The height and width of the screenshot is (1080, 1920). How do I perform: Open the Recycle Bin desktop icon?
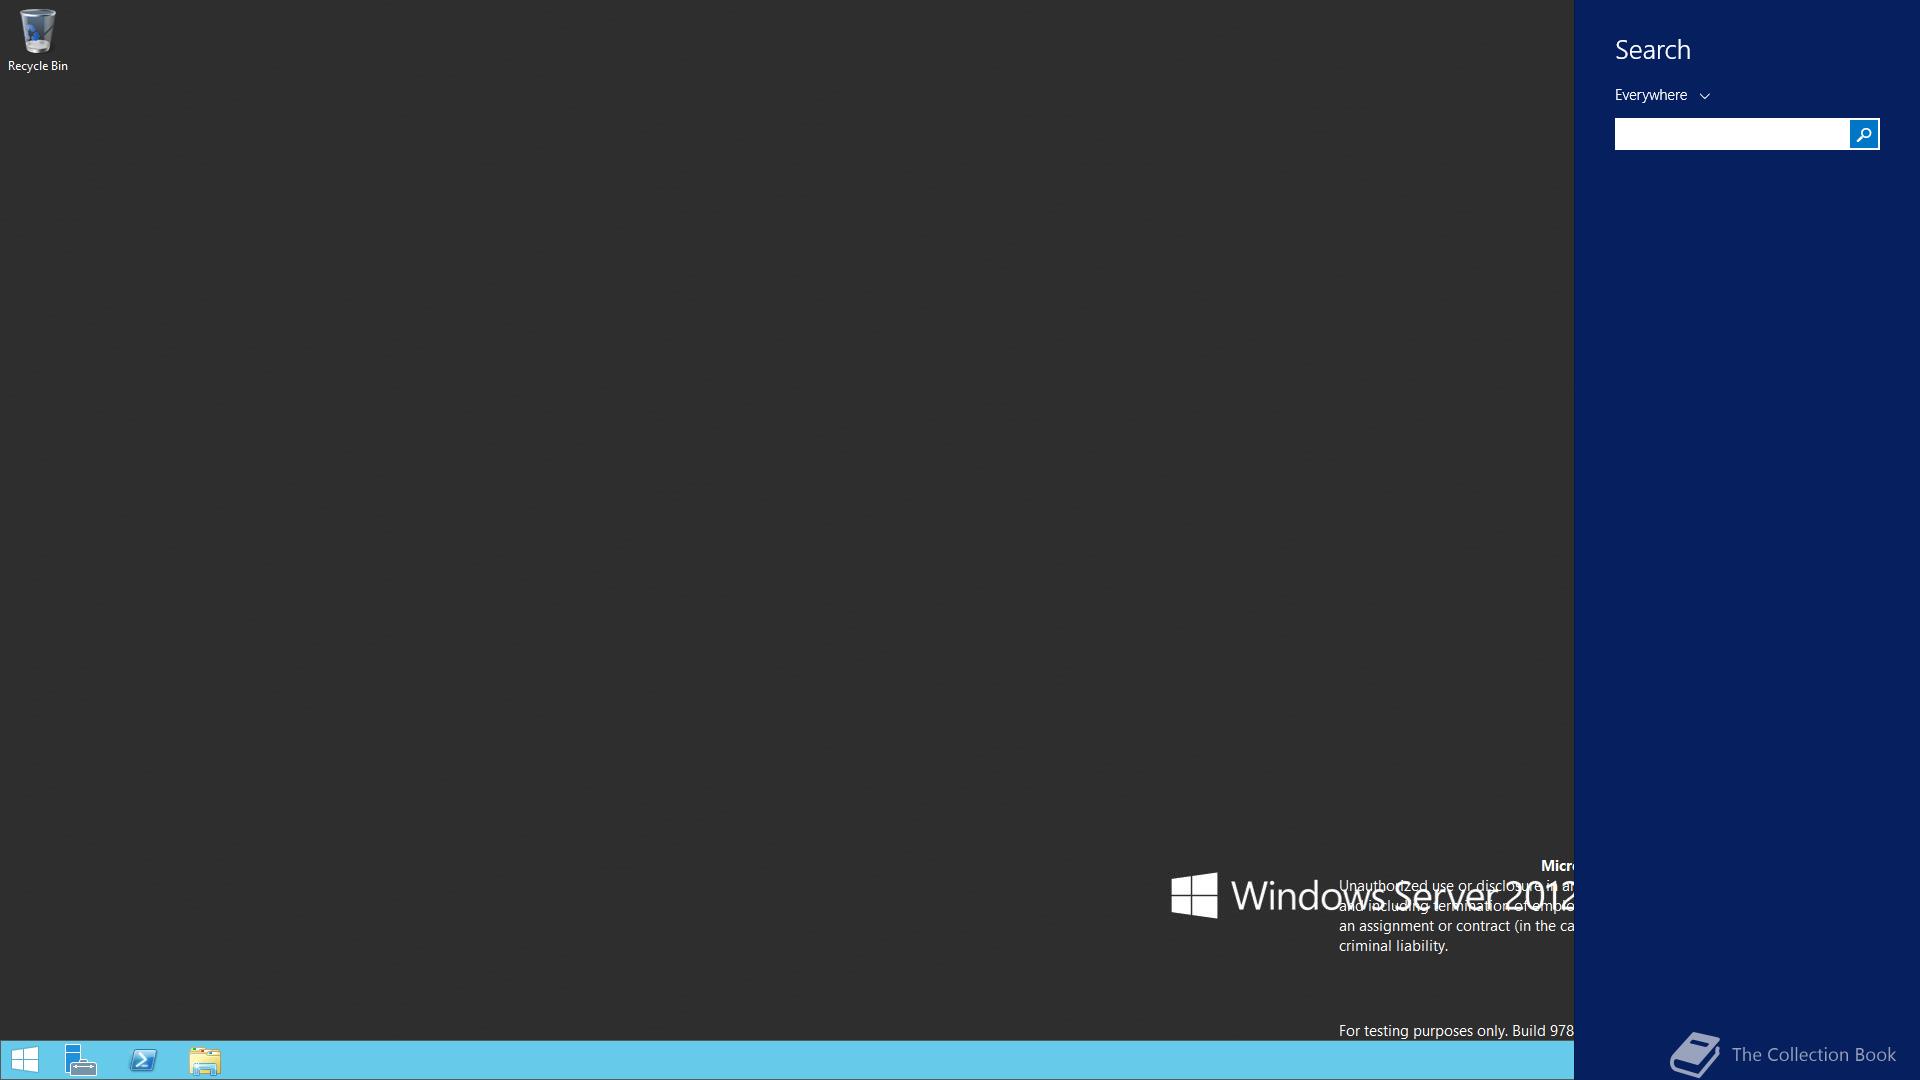[37, 40]
